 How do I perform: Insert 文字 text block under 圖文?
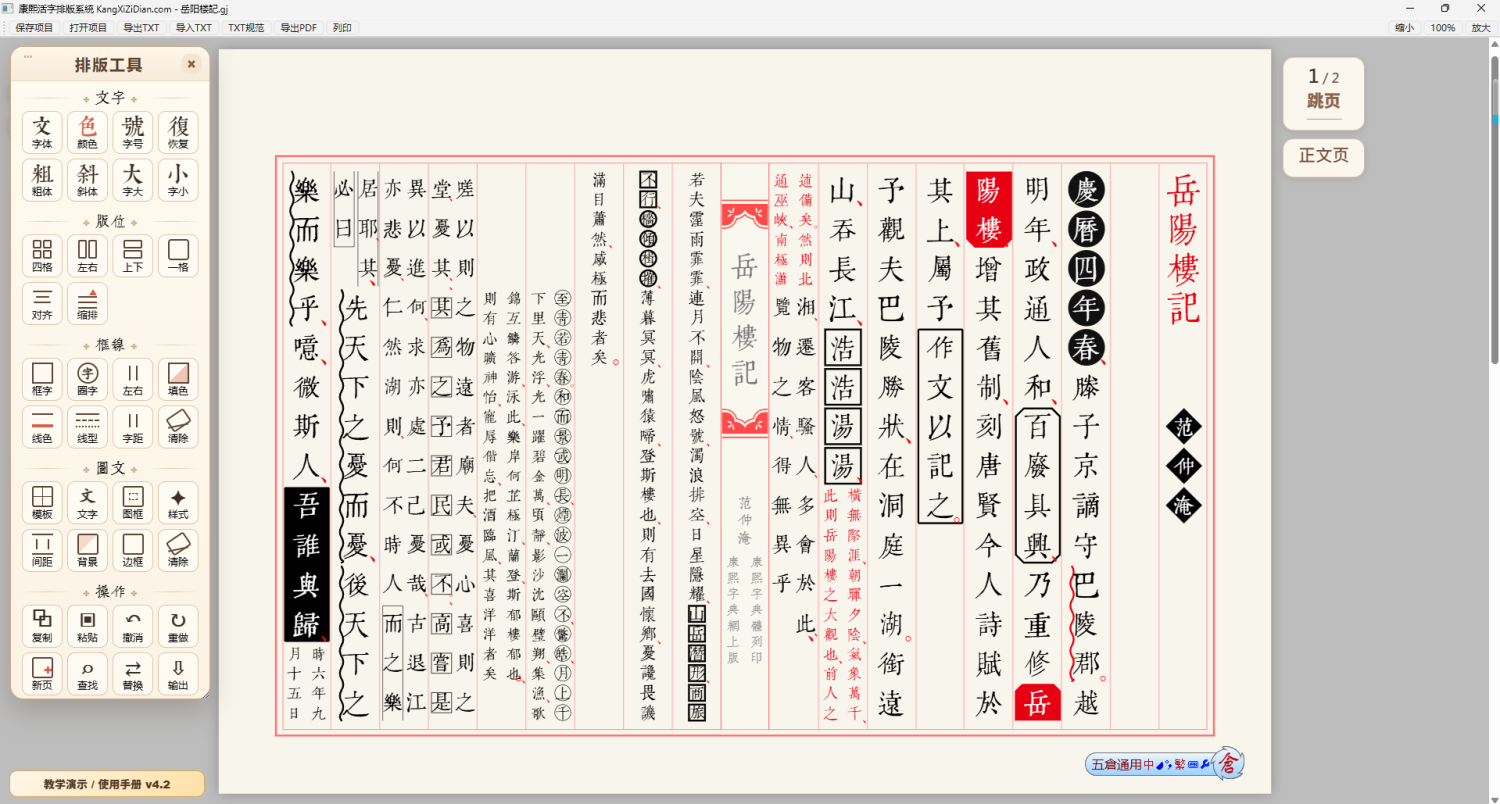pos(88,503)
